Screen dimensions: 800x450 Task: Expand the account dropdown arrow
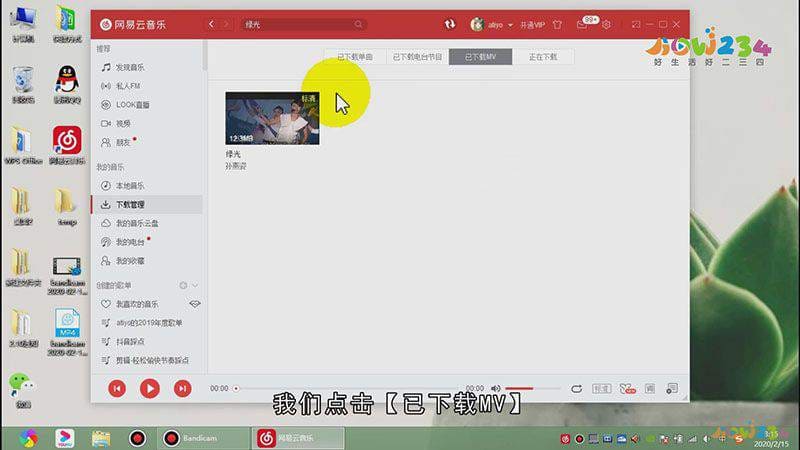[510, 24]
